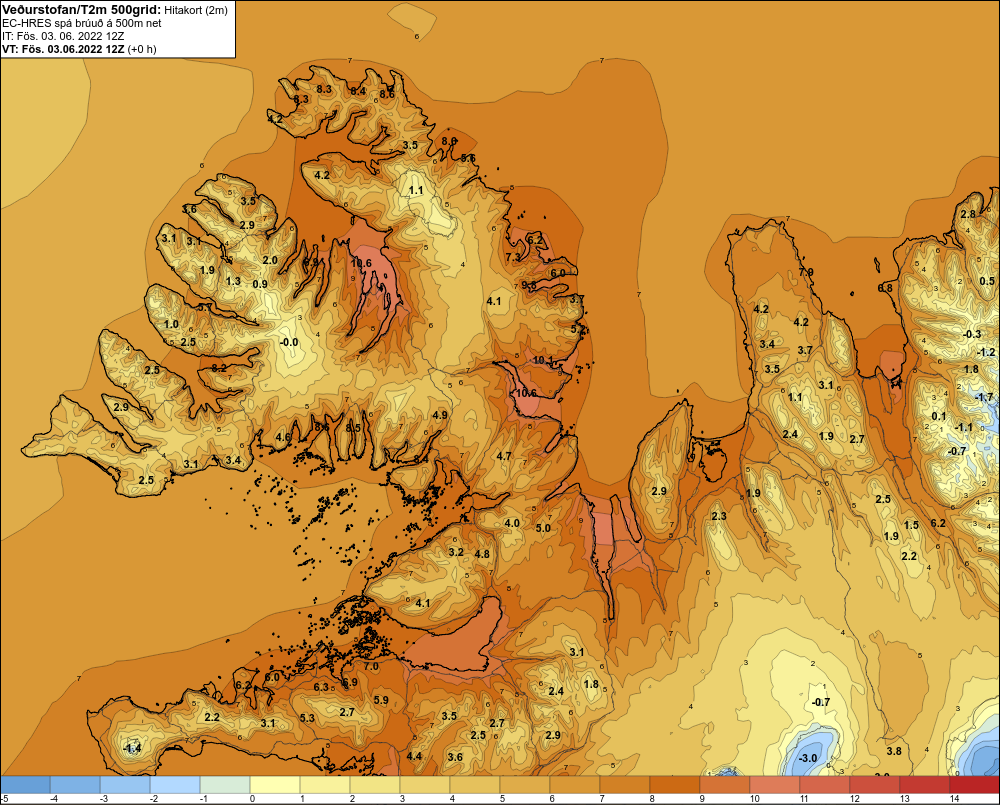Click the 'VT: Fös. 03.06.2022 12Z' line

[x=63, y=49]
